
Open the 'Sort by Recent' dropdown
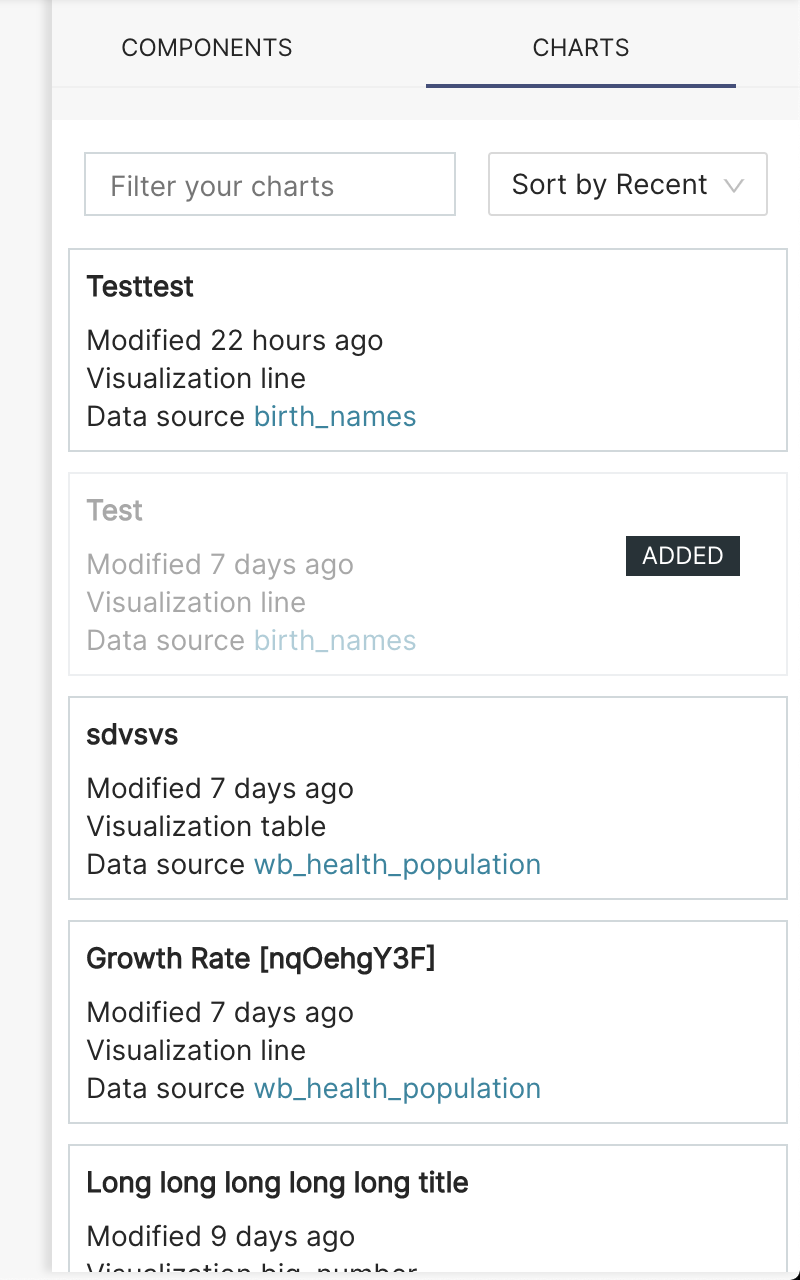coord(610,185)
